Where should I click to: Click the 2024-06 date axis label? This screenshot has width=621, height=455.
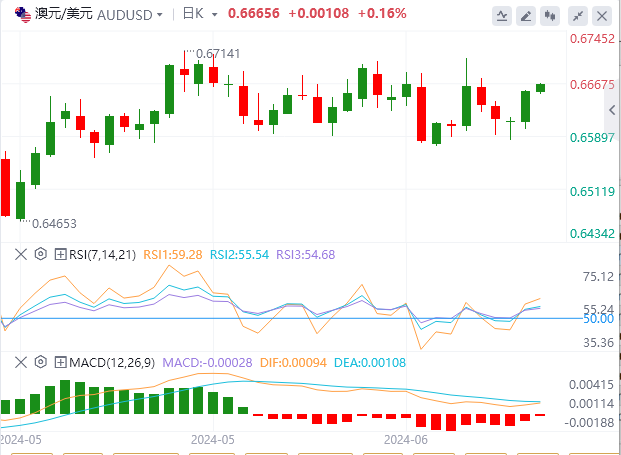coord(406,440)
